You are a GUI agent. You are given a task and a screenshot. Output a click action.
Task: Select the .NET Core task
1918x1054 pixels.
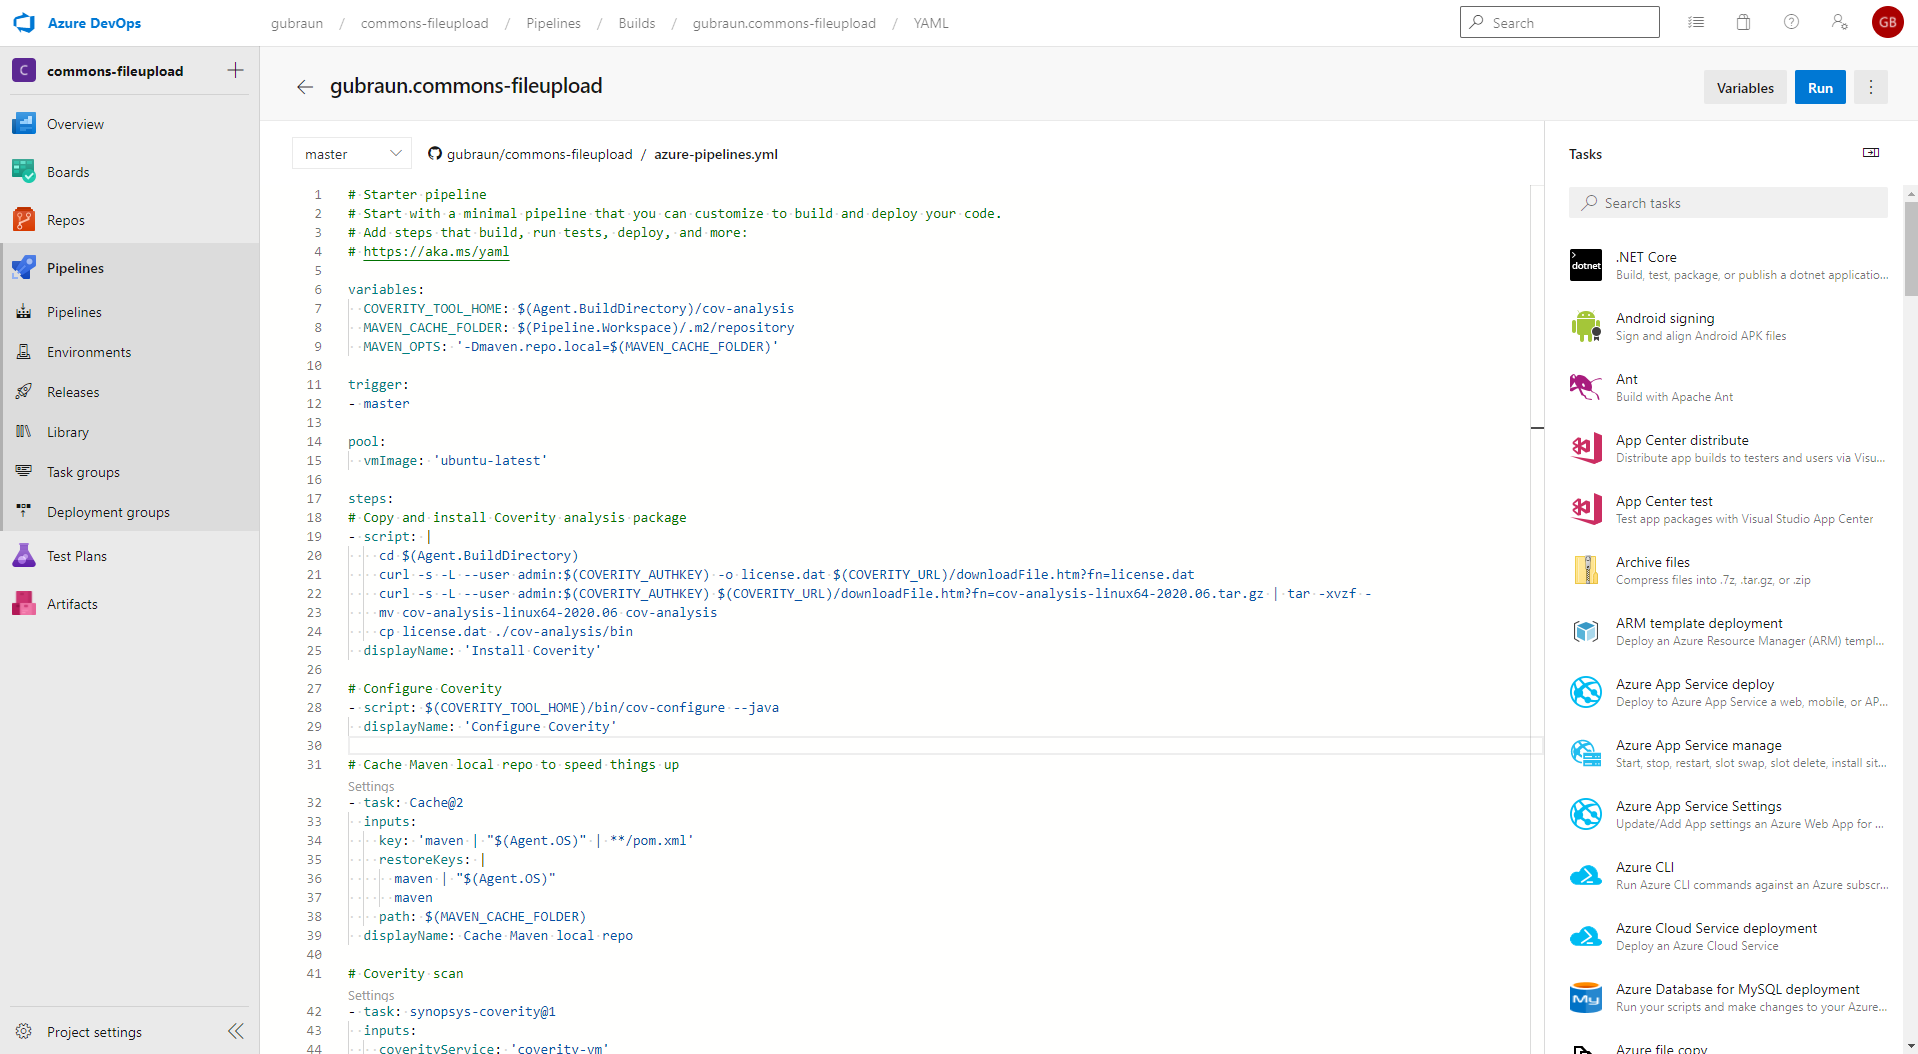(x=1728, y=265)
